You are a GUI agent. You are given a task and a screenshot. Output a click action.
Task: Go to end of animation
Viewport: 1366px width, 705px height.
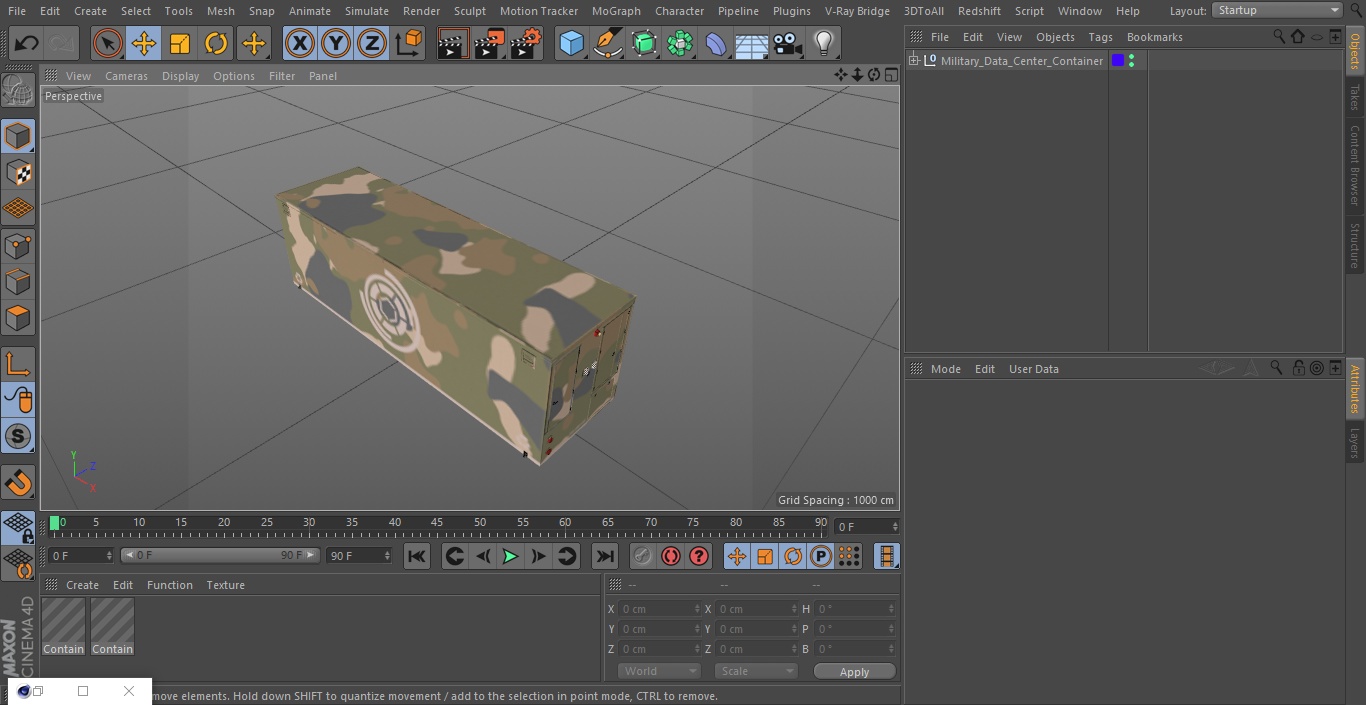(605, 556)
